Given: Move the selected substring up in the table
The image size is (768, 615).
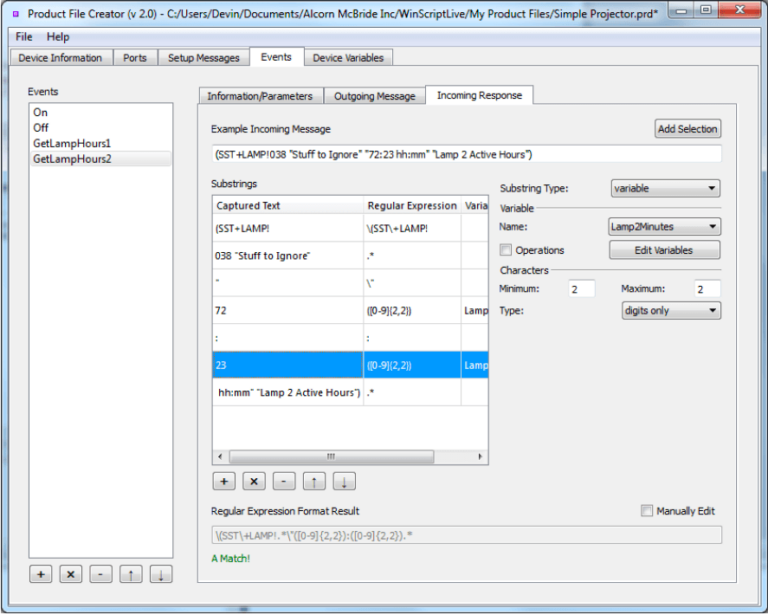Looking at the screenshot, I should click(313, 481).
